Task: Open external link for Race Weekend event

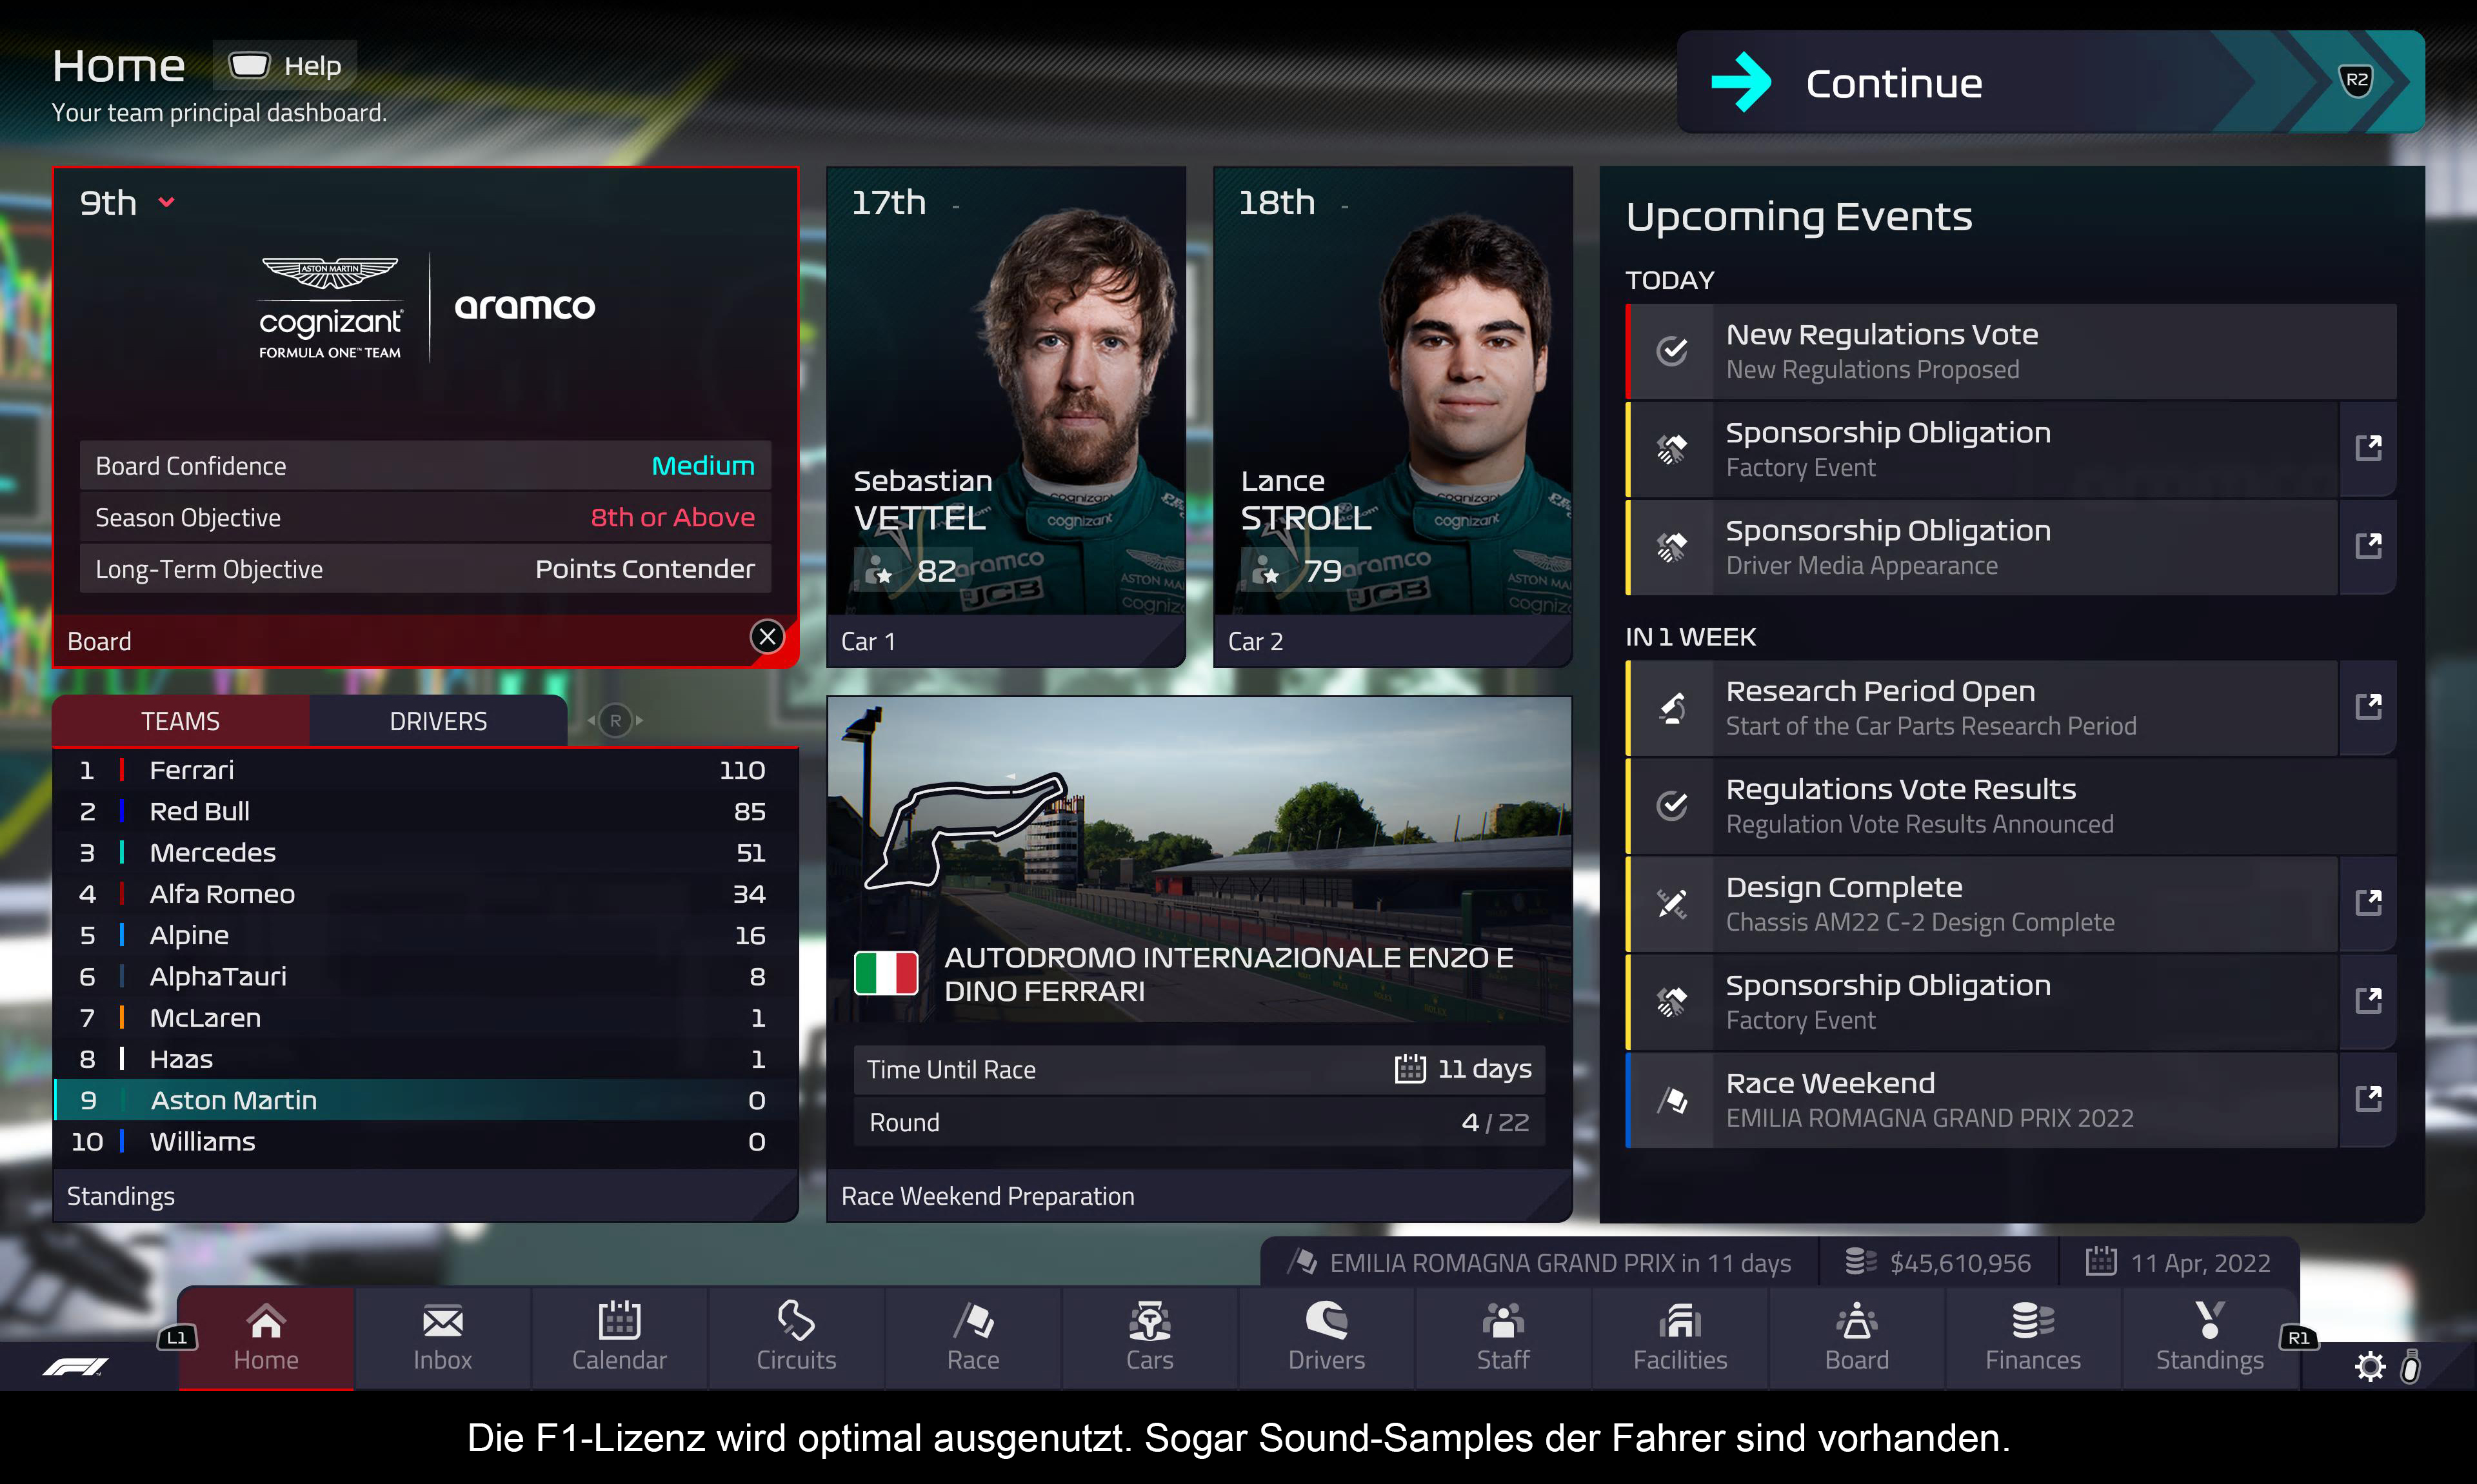Action: coord(2368,1099)
